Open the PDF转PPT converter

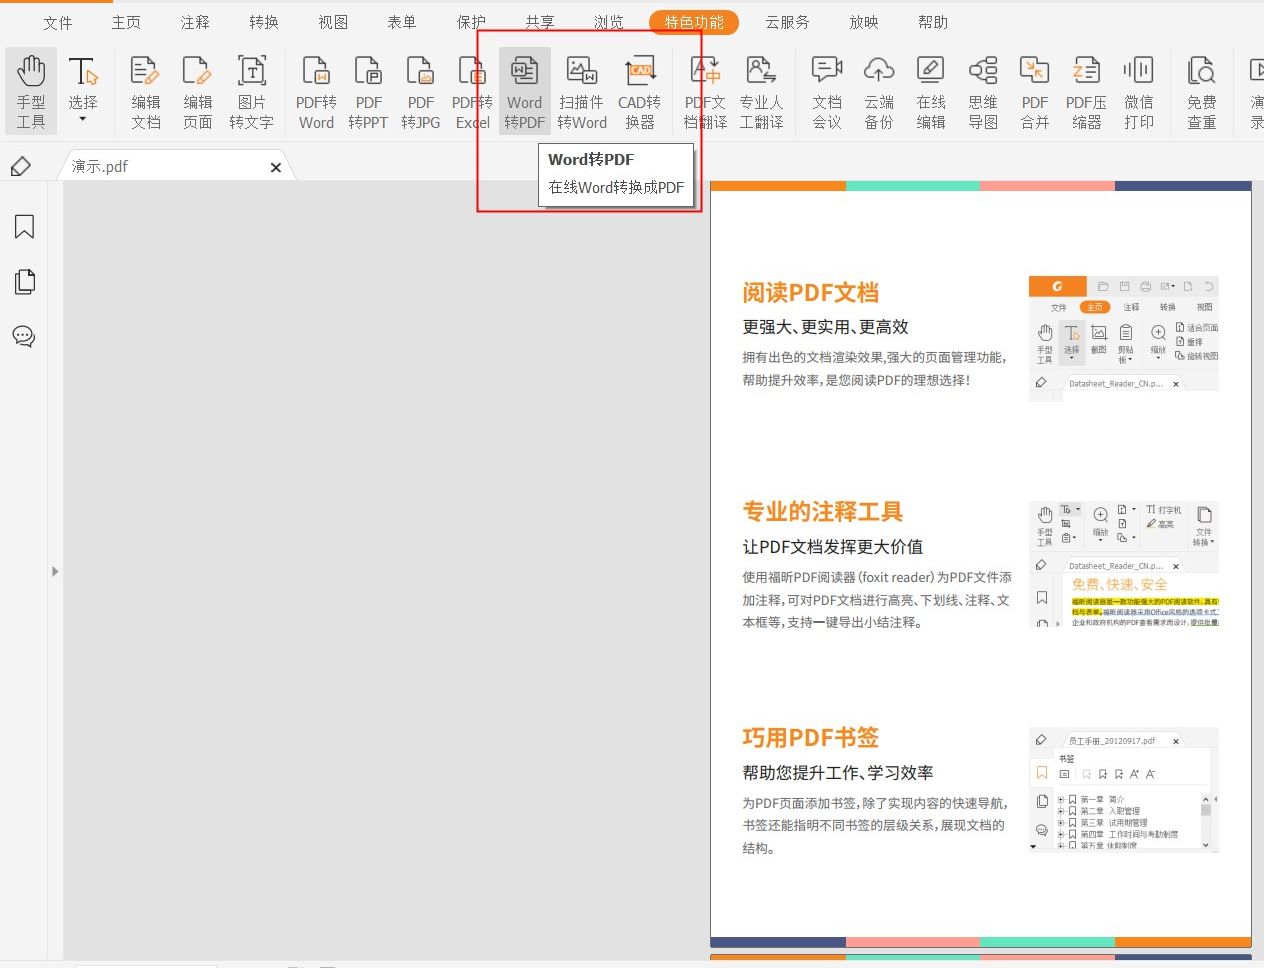[x=368, y=90]
